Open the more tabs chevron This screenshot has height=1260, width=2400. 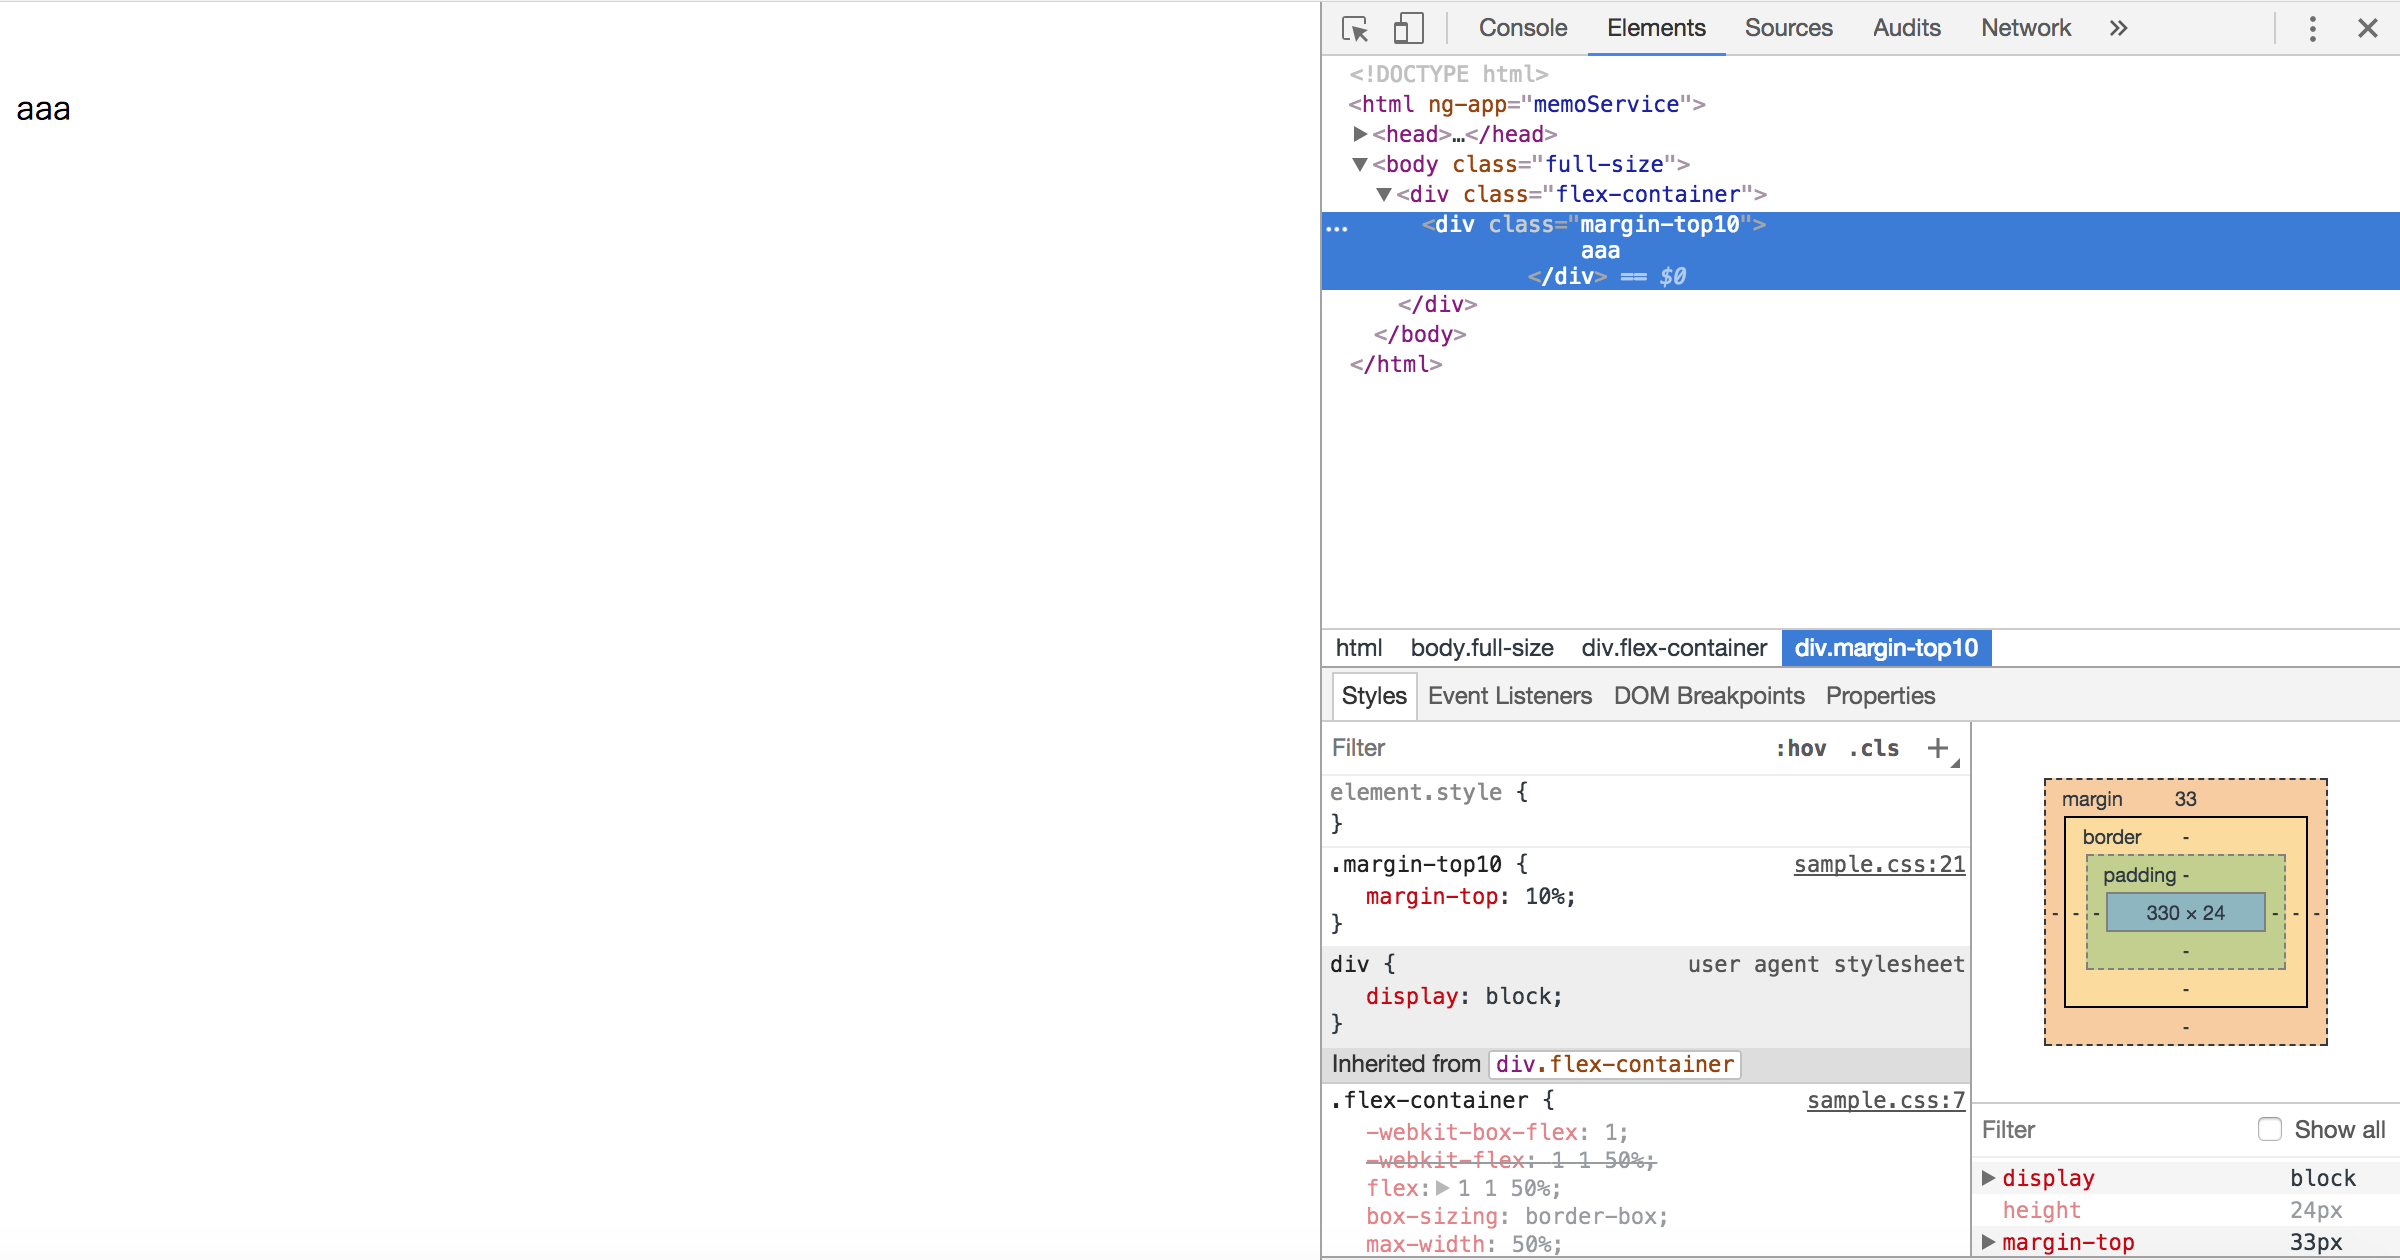coord(2118,29)
